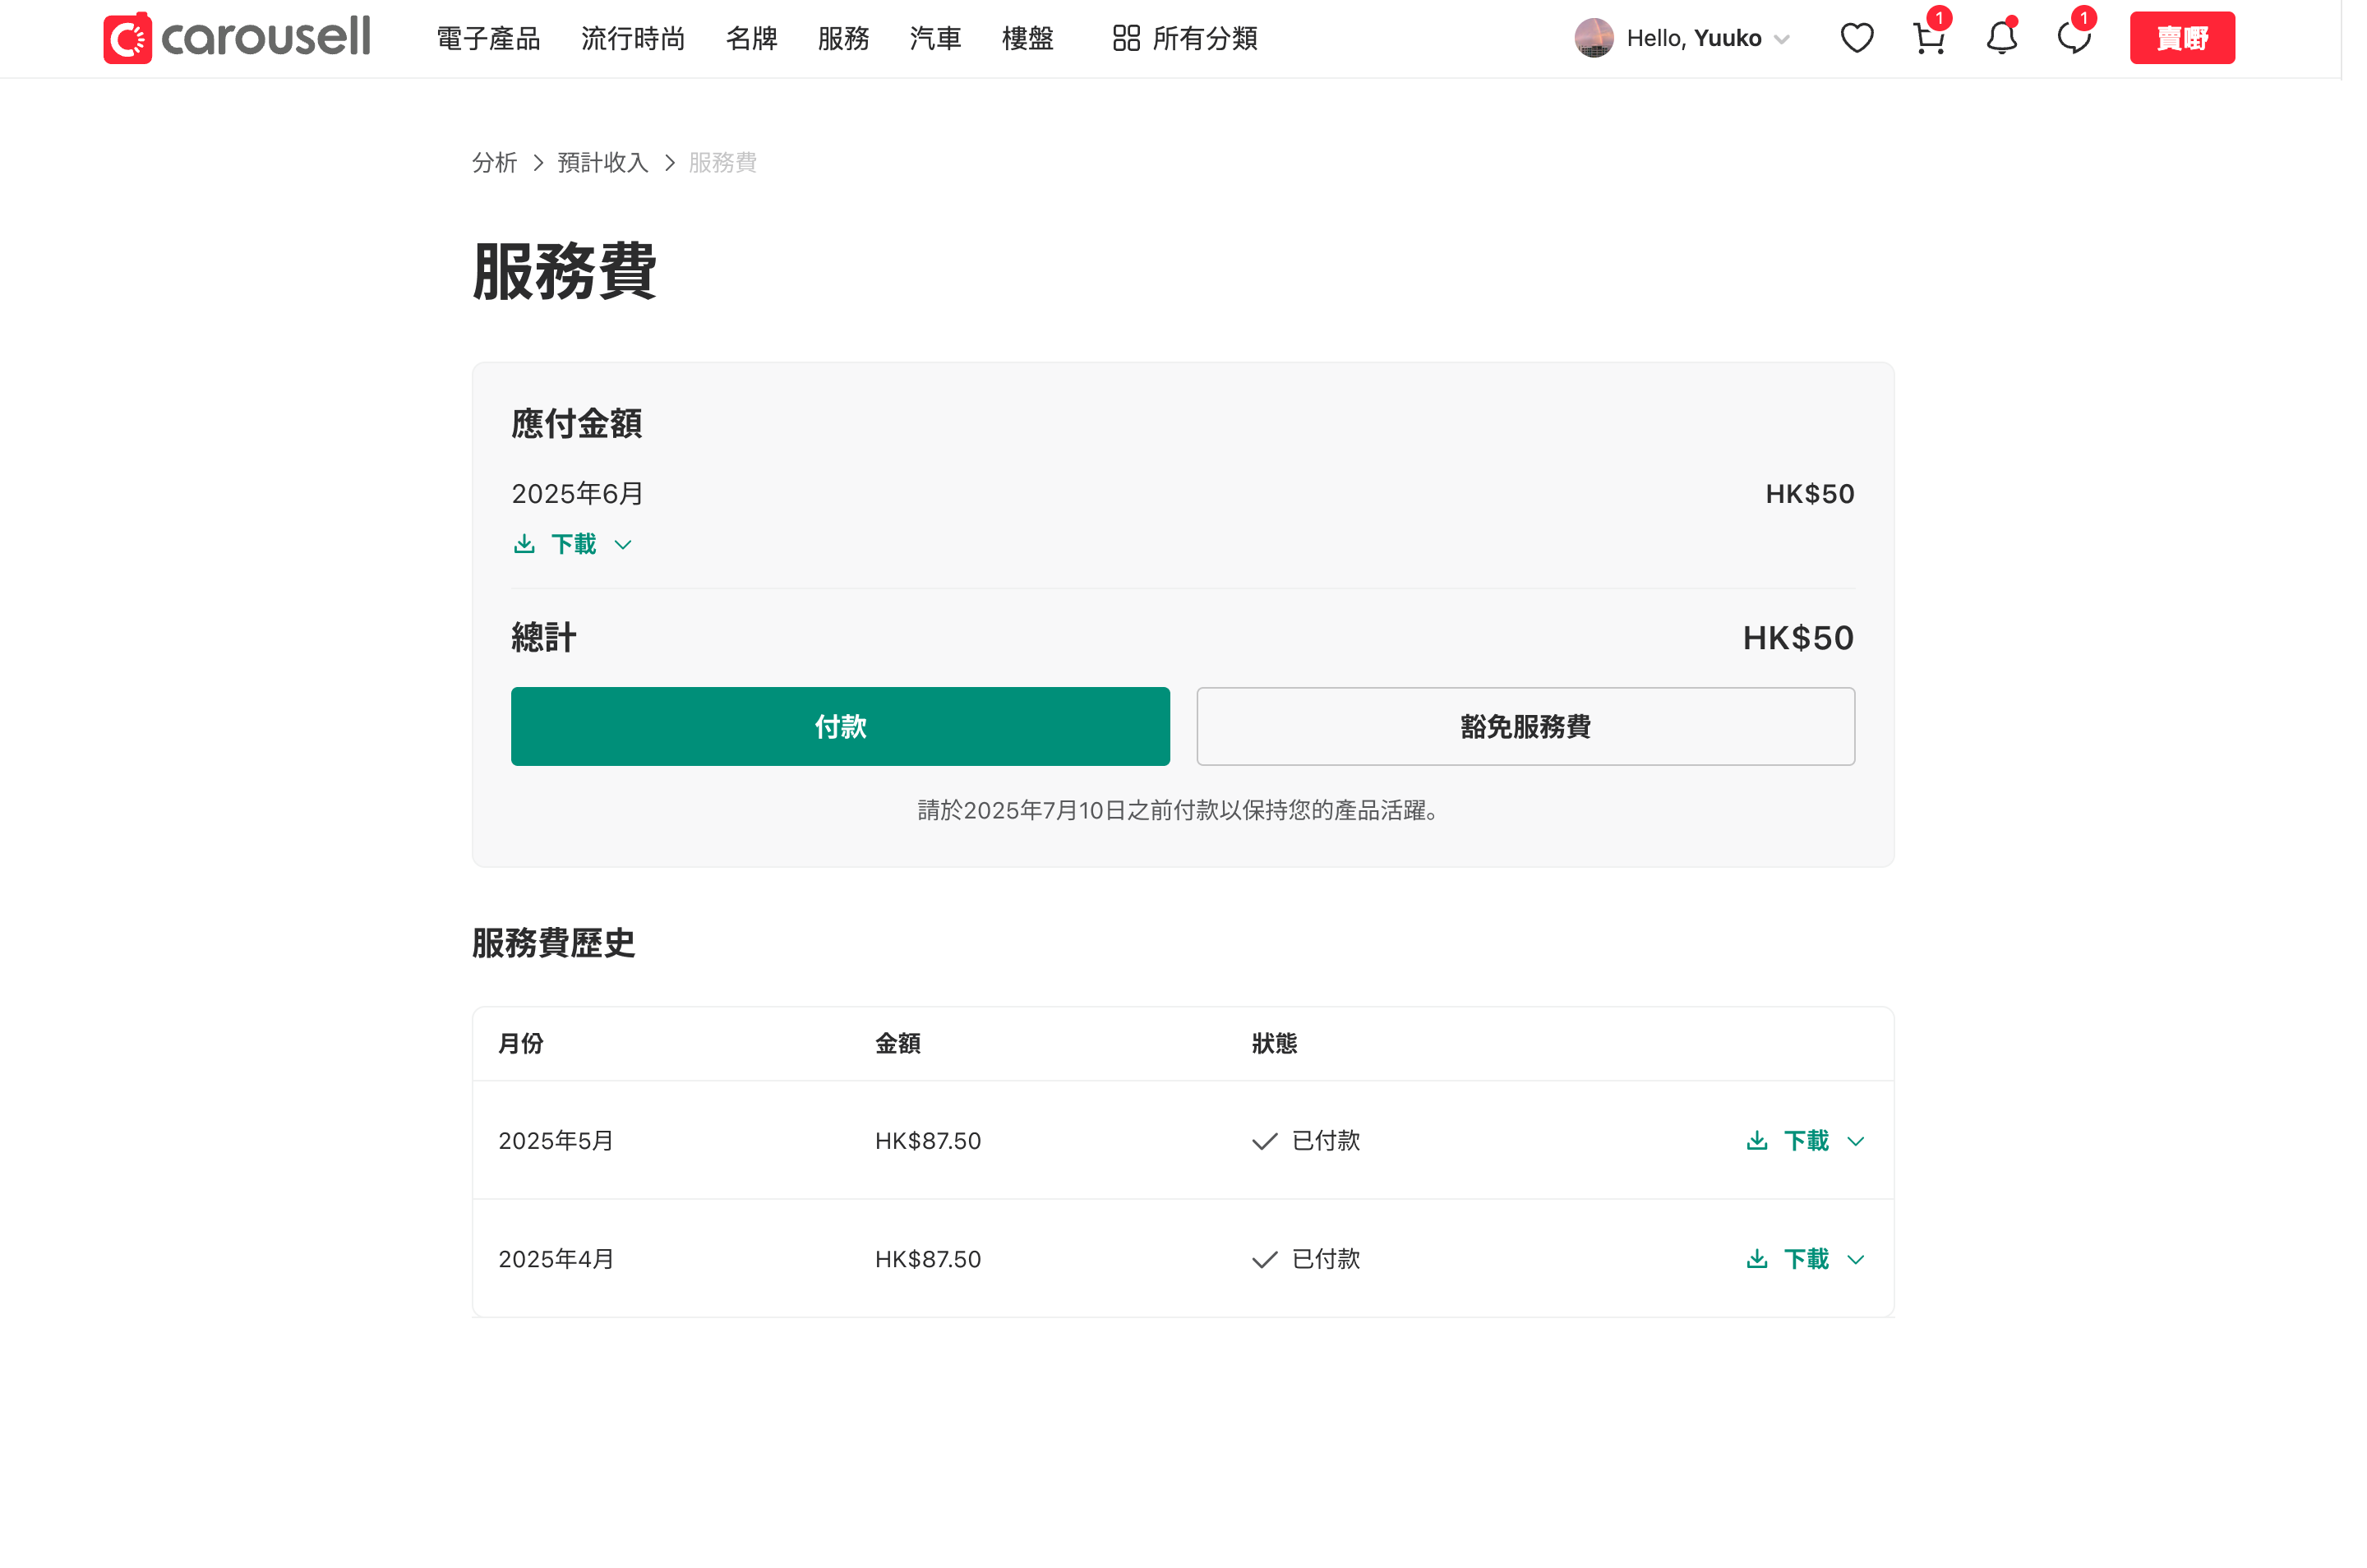Click the 豁免服務費 waive fee button
The height and width of the screenshot is (1568, 2367).
[x=1525, y=726]
